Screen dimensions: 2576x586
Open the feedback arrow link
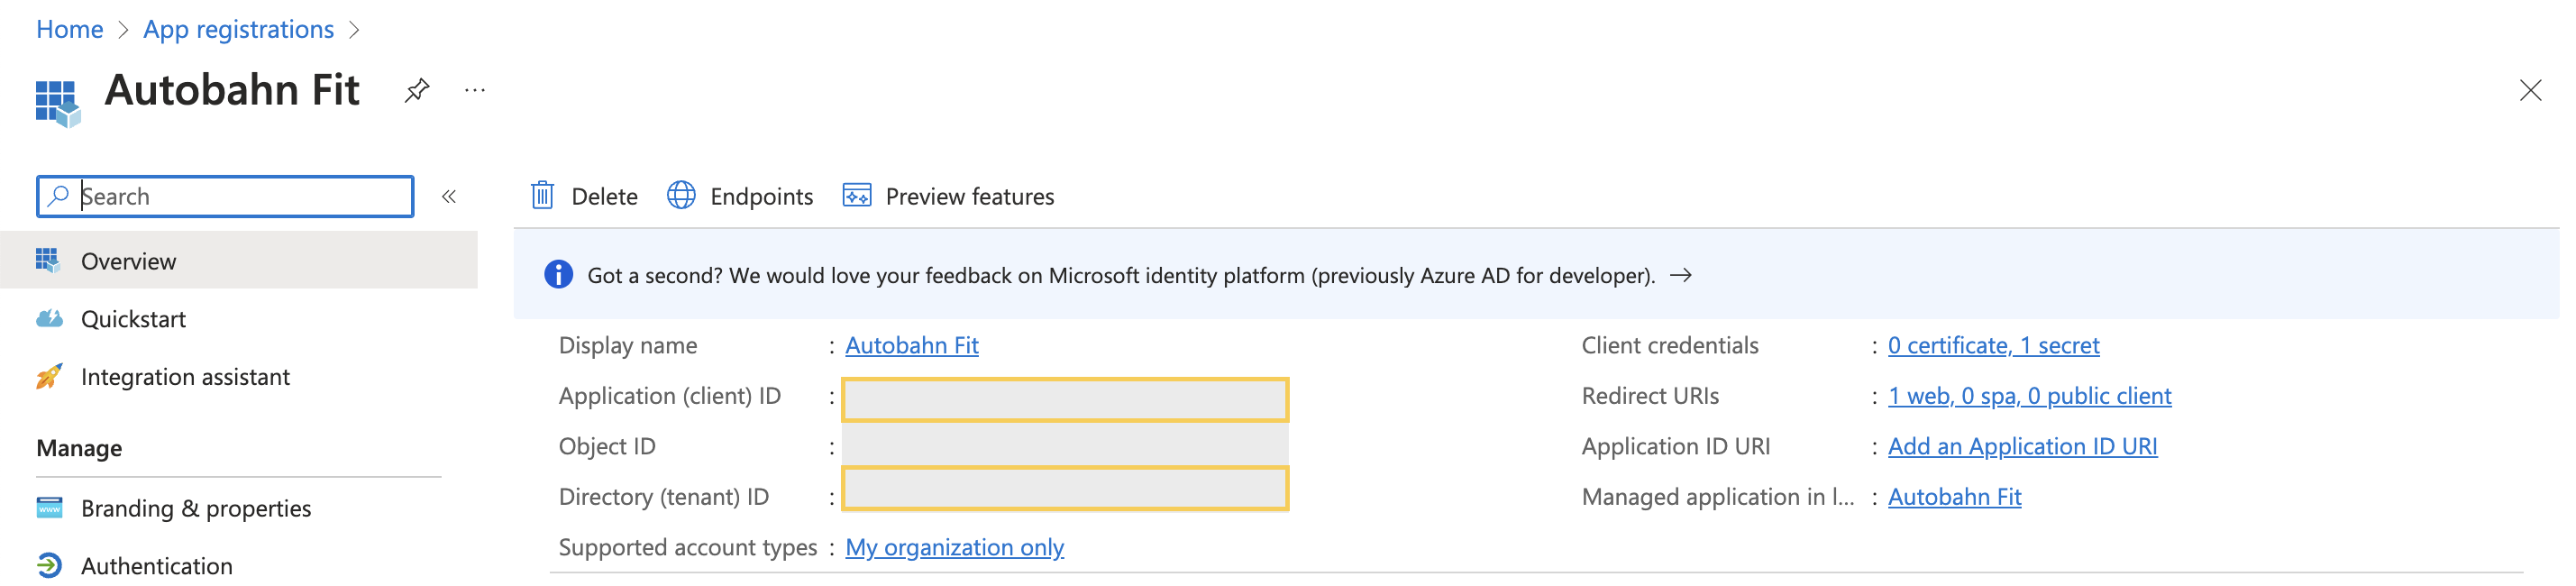1681,275
